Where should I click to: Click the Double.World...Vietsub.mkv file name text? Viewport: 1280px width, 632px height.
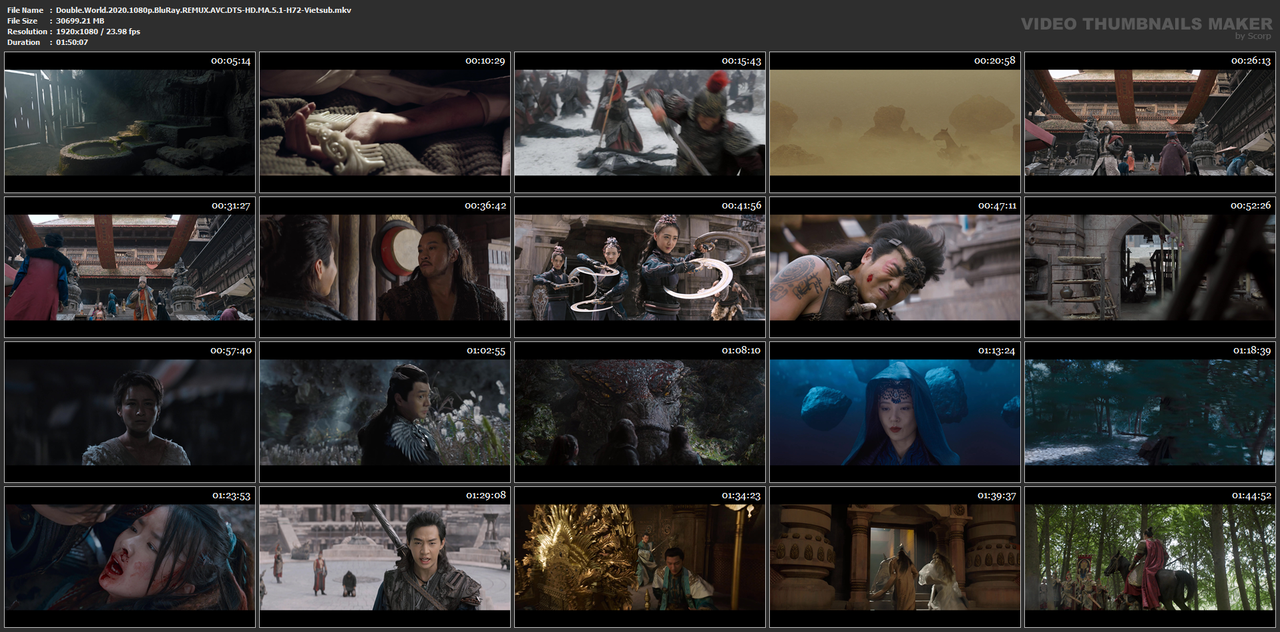[x=203, y=10]
